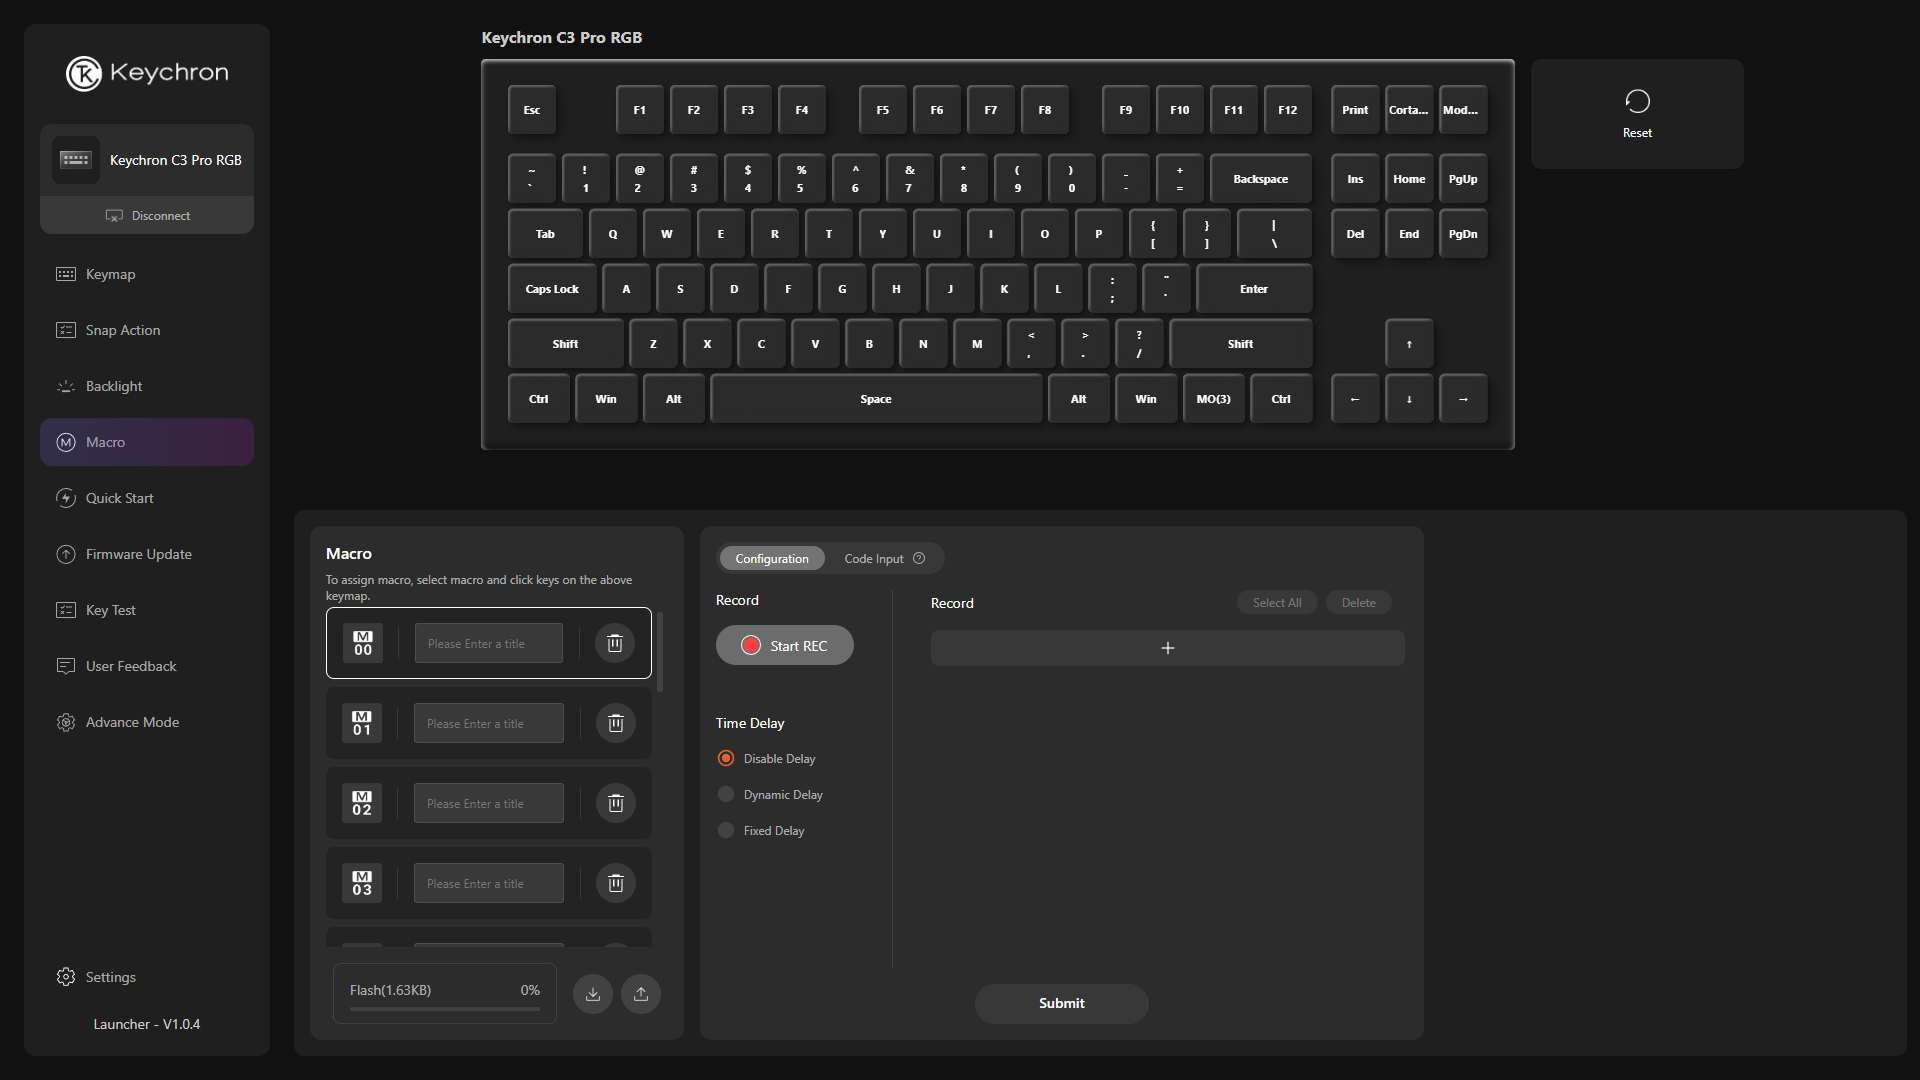Click the Backspace key on keyboard
1920x1080 pixels.
1261,179
